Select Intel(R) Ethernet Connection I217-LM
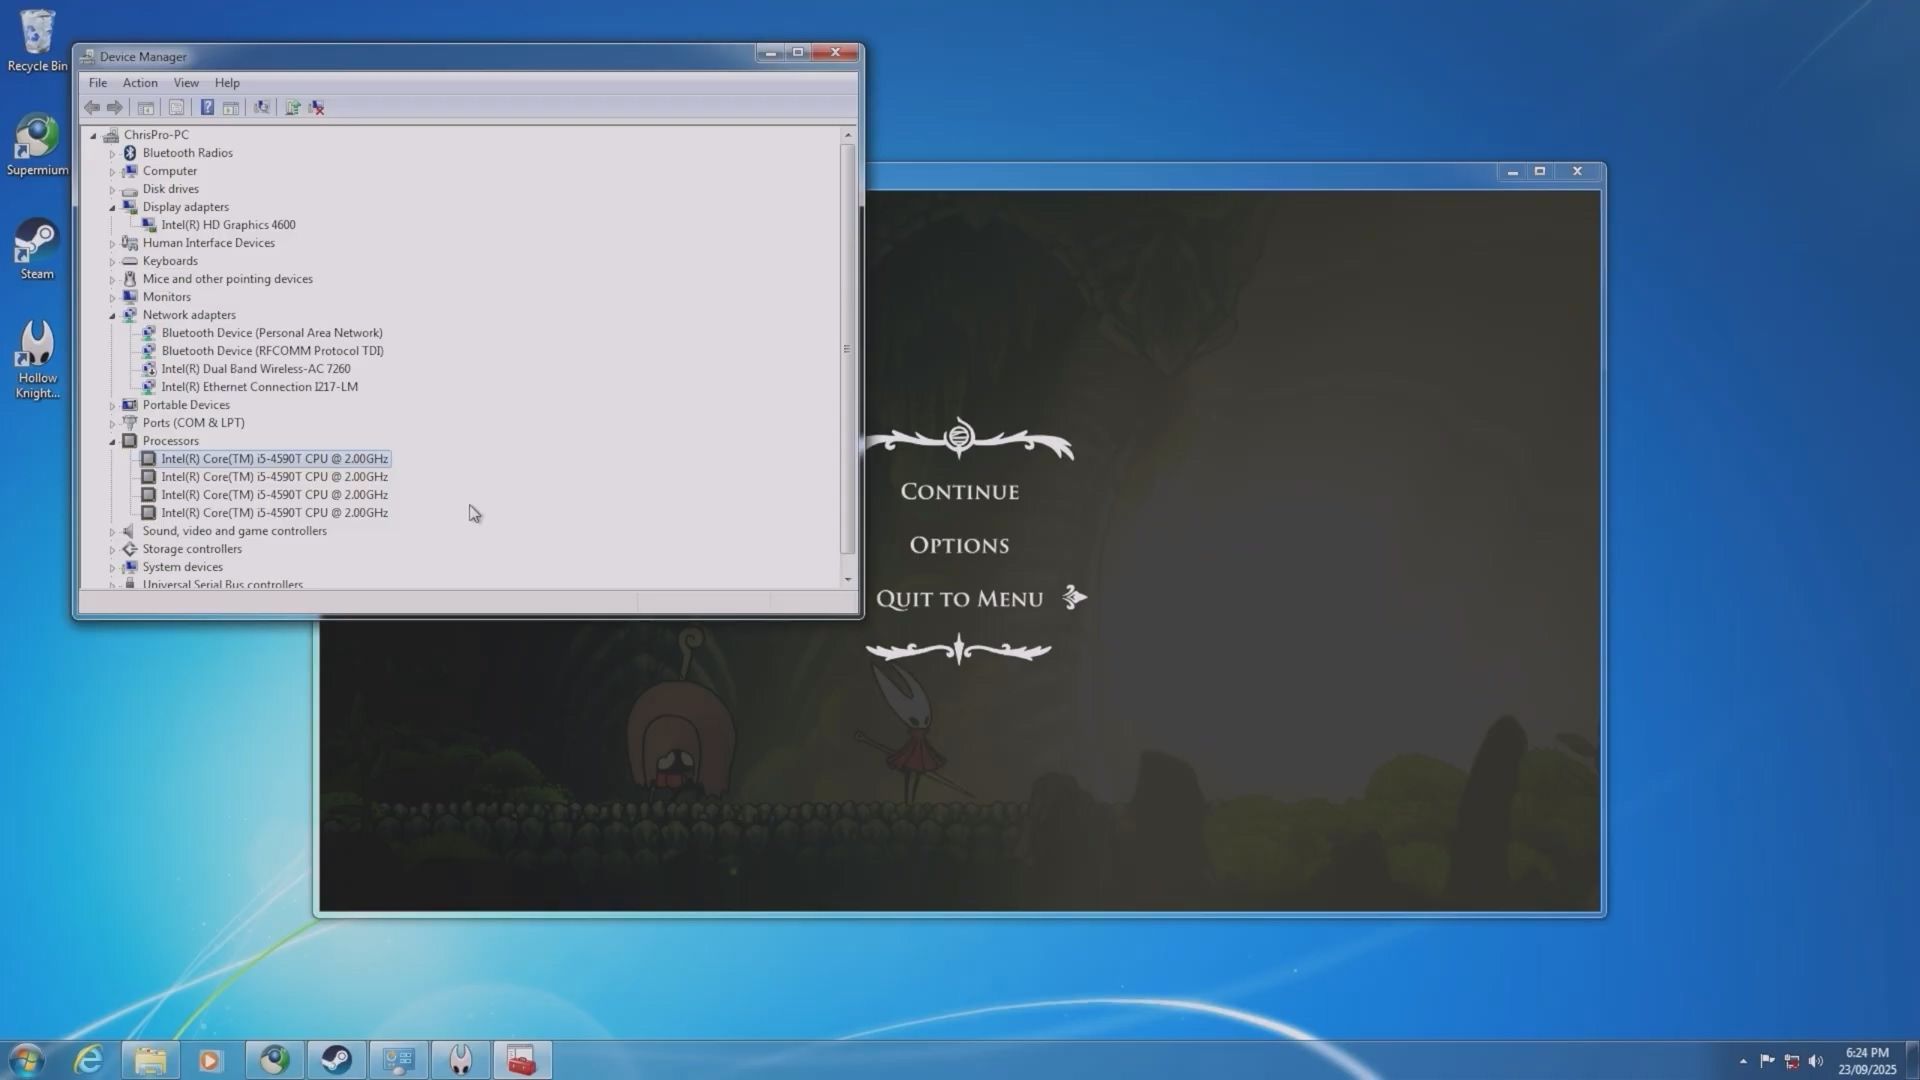The width and height of the screenshot is (1920, 1080). (259, 387)
